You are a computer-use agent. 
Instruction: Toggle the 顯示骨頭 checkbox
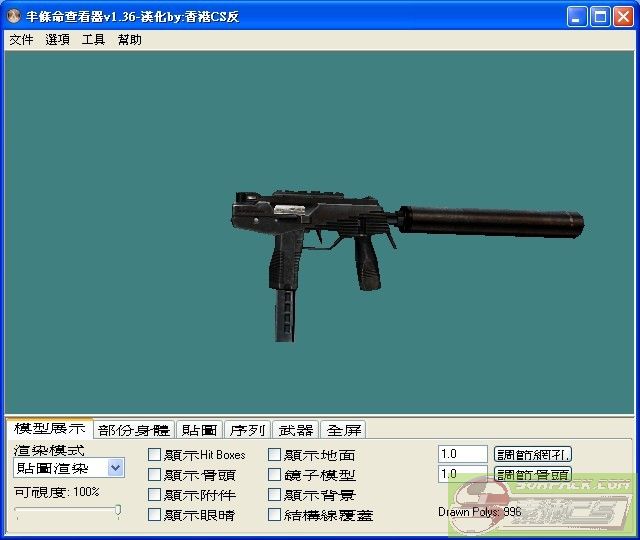[154, 475]
